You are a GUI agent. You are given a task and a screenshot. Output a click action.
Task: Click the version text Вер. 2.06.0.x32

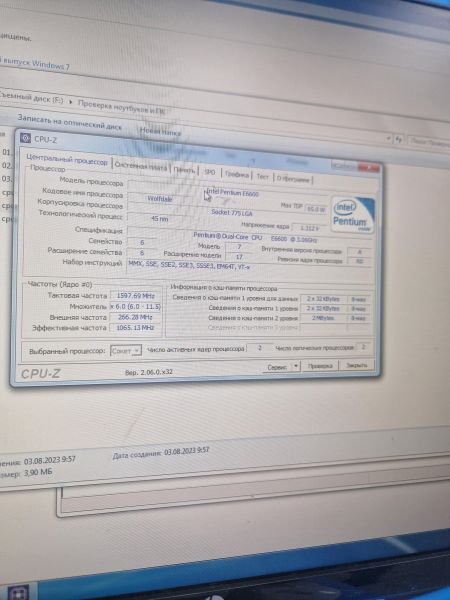click(148, 372)
